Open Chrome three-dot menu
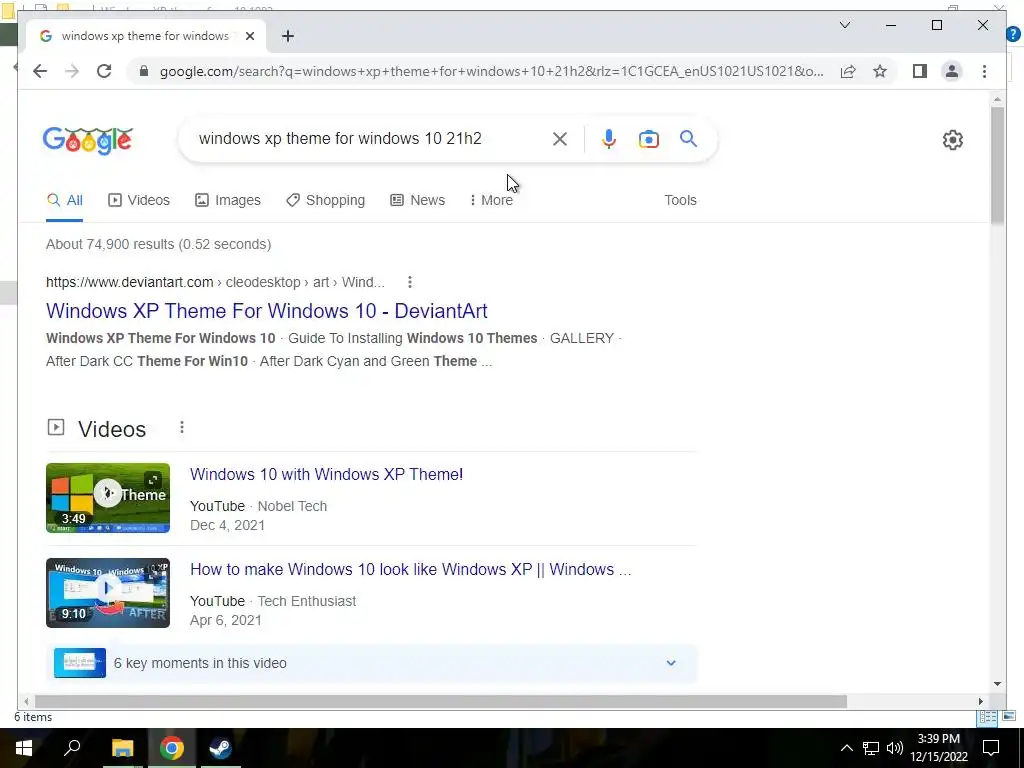Viewport: 1024px width, 768px height. (984, 71)
